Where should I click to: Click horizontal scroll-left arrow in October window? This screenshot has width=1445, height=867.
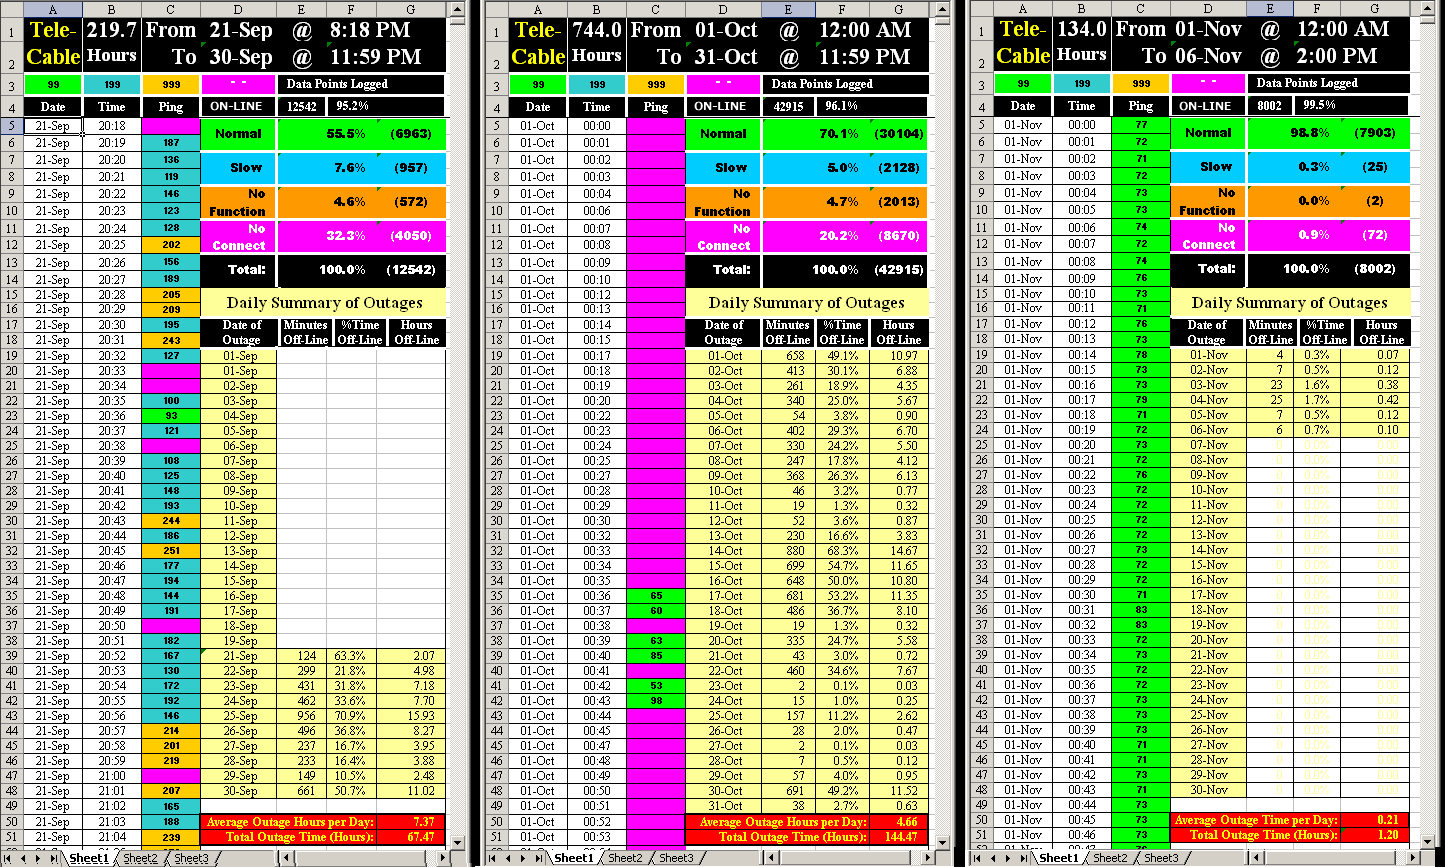click(770, 858)
